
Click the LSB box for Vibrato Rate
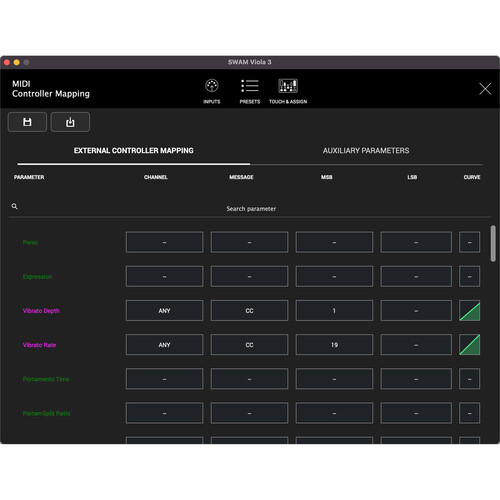tap(416, 345)
